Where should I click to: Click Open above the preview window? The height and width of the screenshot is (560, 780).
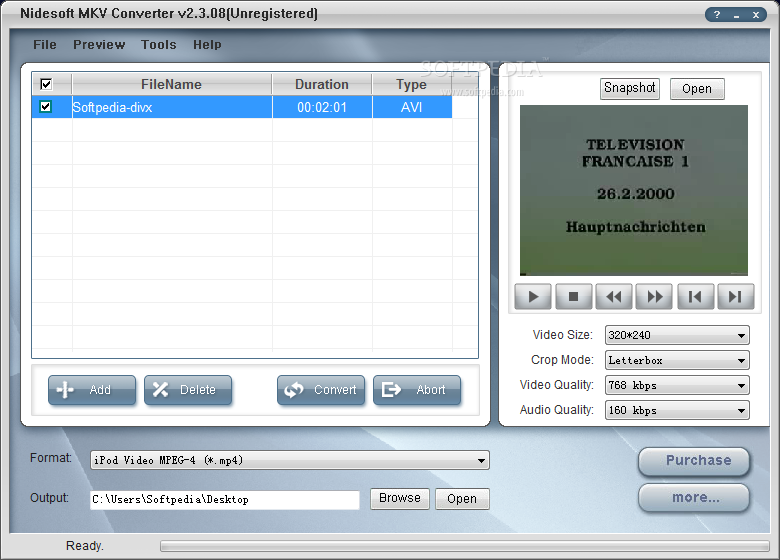697,89
